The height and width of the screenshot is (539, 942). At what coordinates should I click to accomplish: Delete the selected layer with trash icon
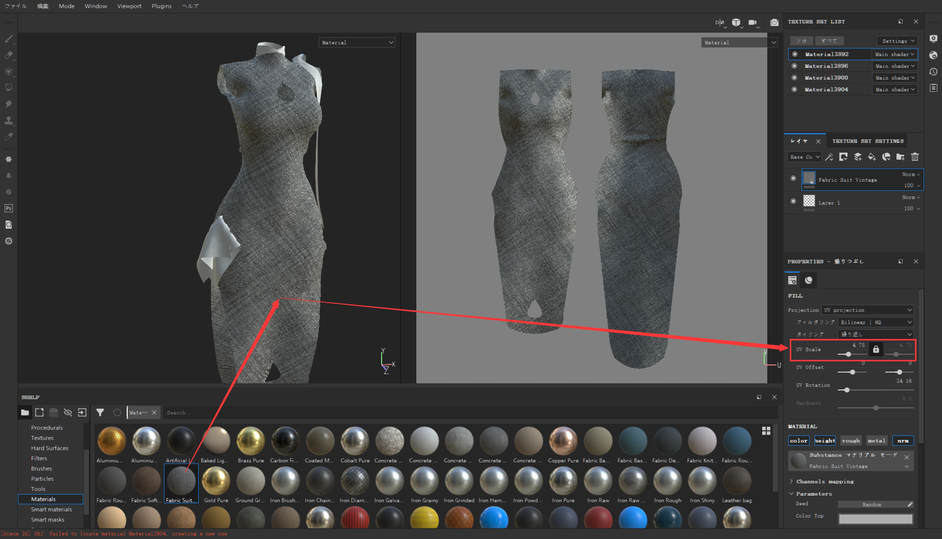tap(914, 157)
